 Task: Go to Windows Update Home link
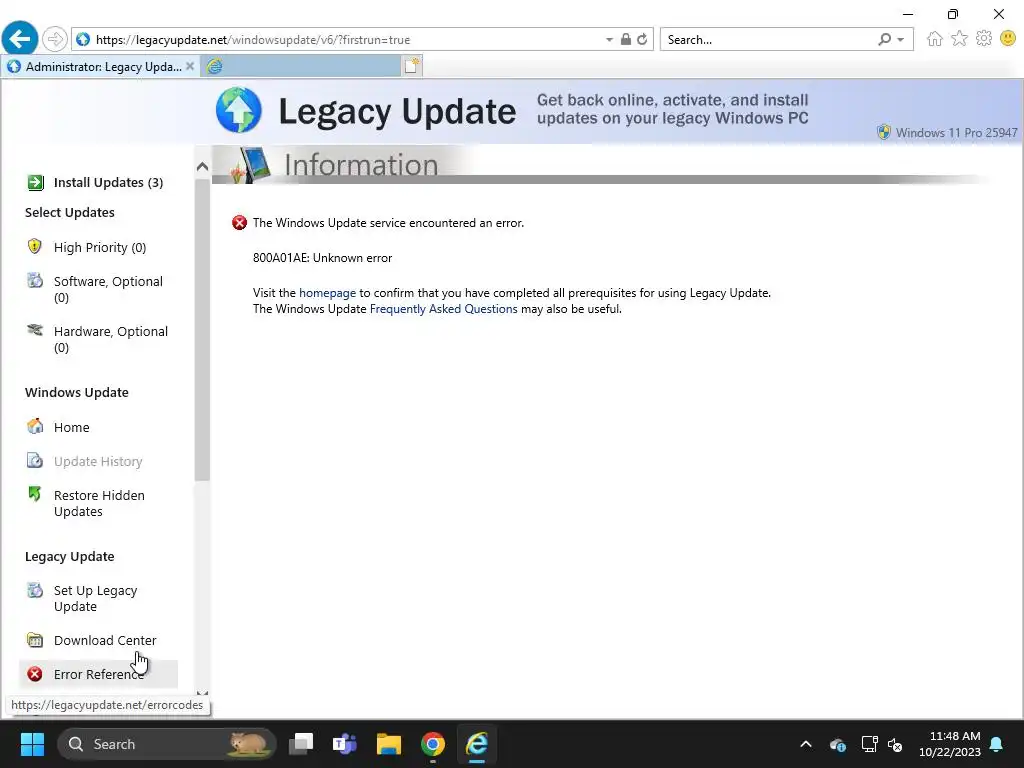[x=72, y=428]
